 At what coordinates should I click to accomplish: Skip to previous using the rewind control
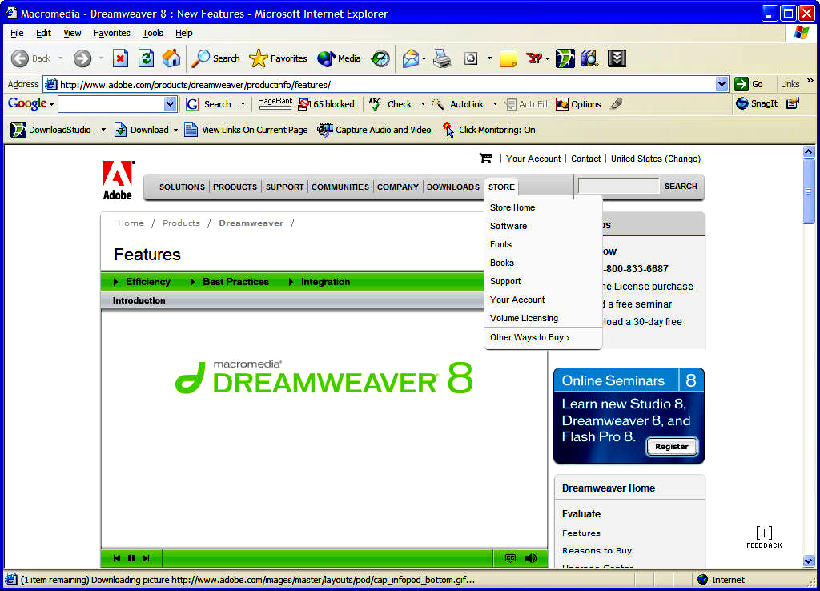click(x=117, y=558)
